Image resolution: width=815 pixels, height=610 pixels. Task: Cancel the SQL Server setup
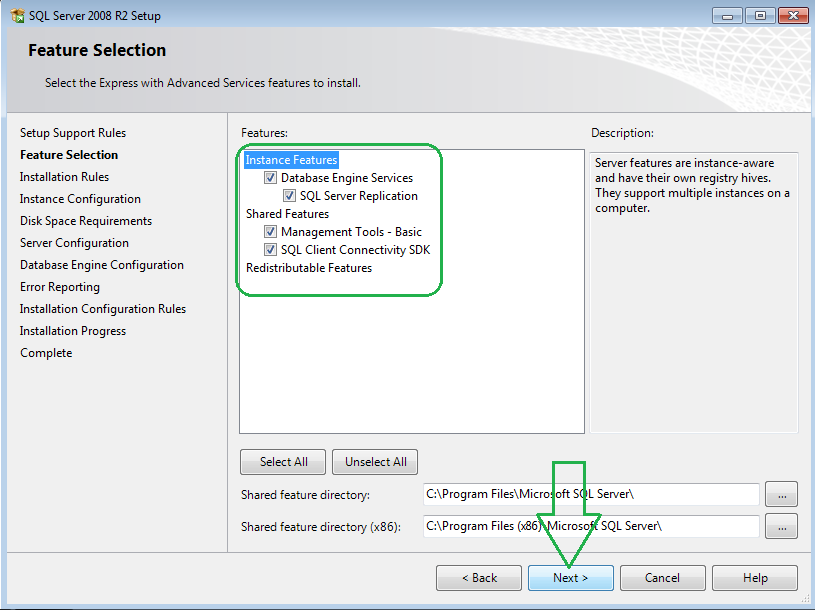point(663,578)
